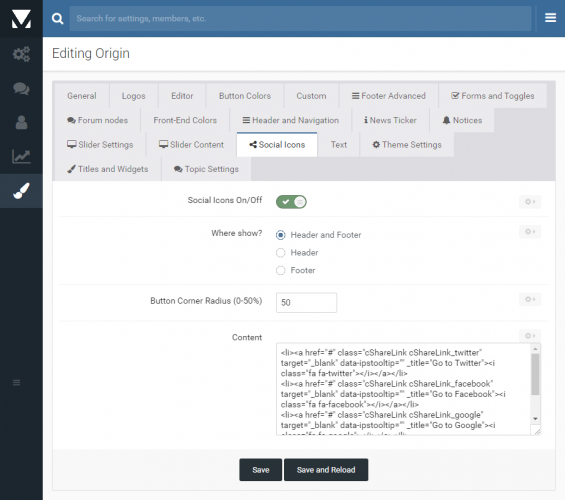Switch to the Header and Navigation tab
Screen dimensions: 565x500
coord(290,120)
